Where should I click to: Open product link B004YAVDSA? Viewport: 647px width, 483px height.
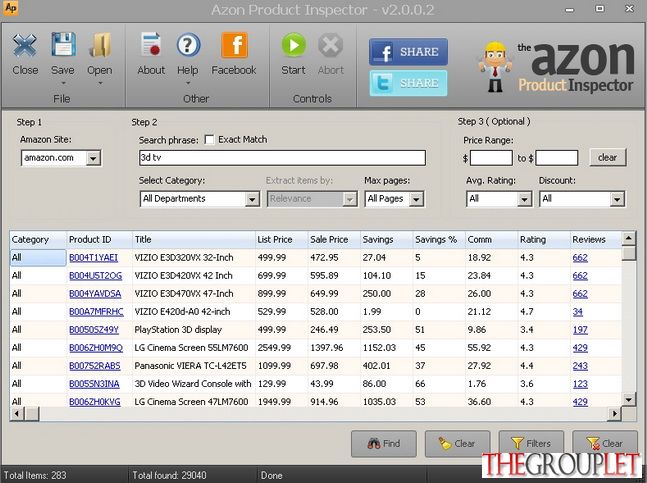point(95,294)
